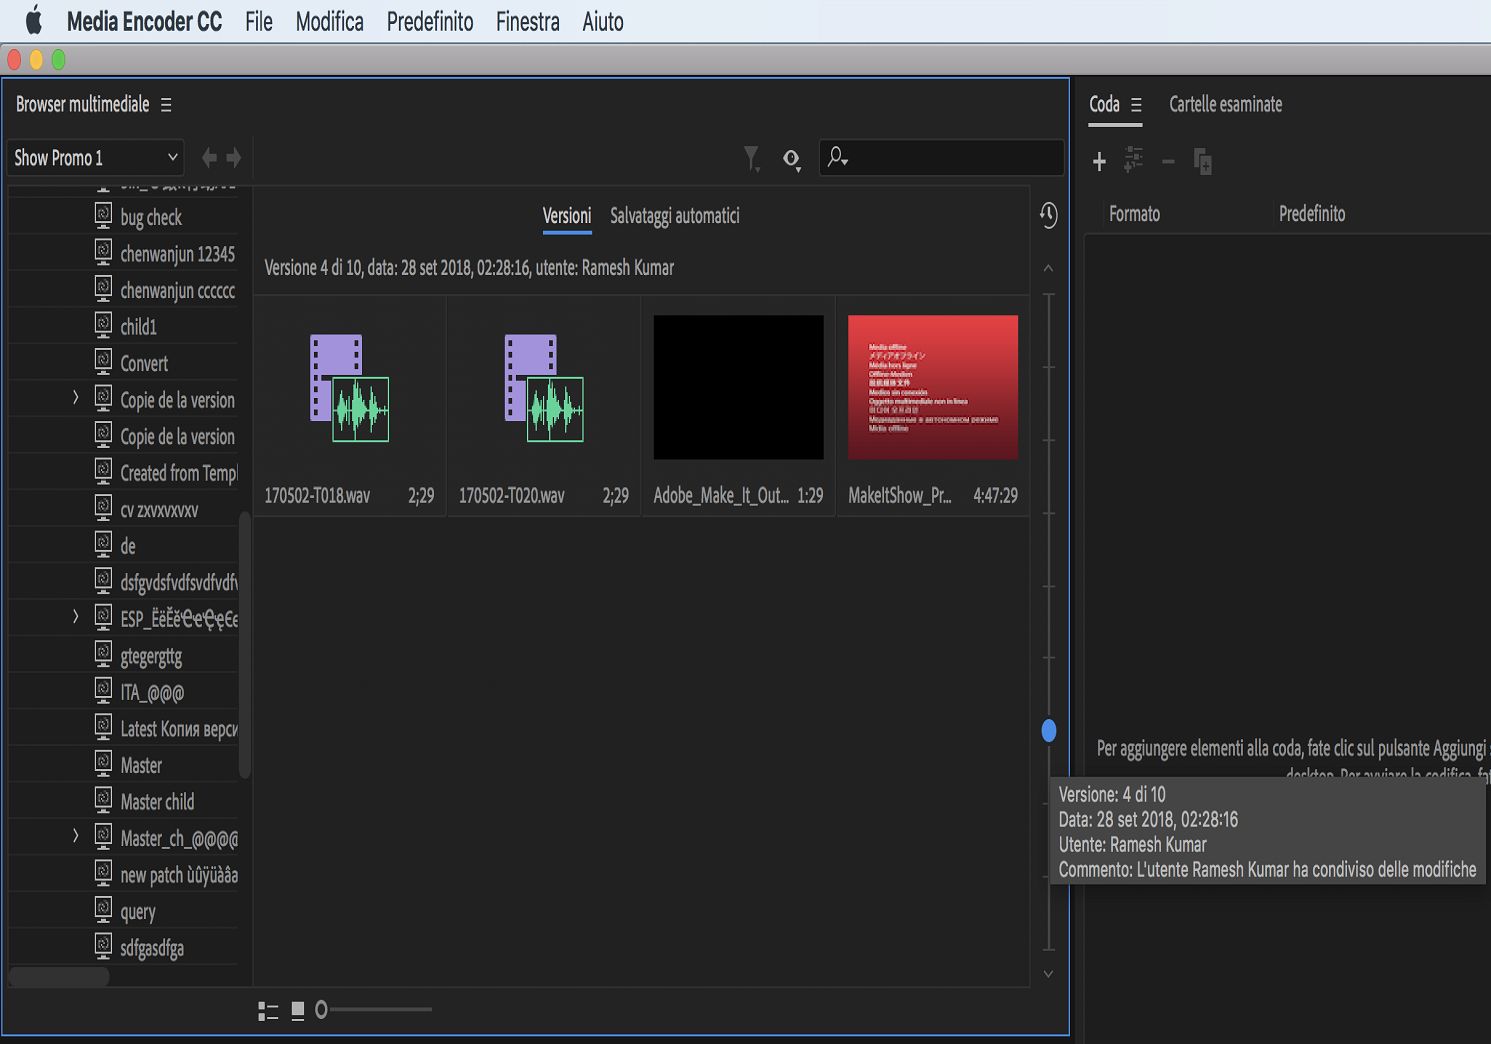This screenshot has height=1044, width=1491.
Task: Click the Aggiungi origine plus icon in Coda panel
Action: click(x=1099, y=161)
